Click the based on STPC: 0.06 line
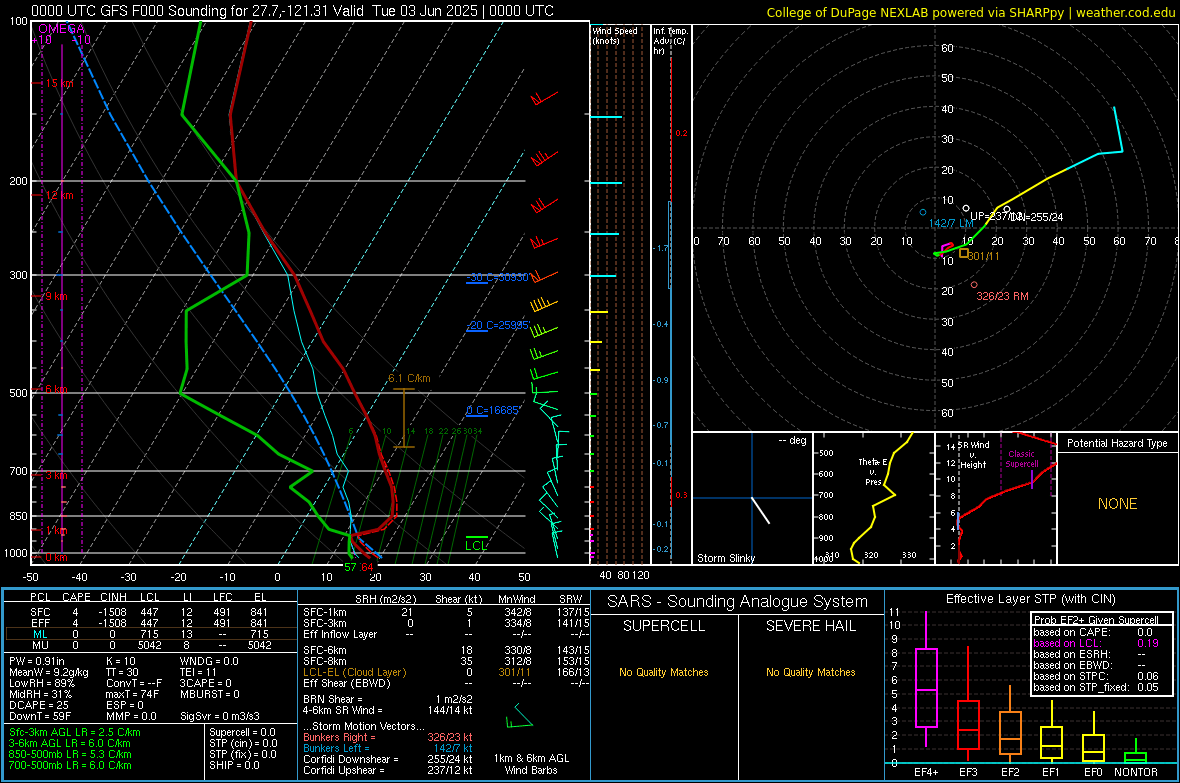The height and width of the screenshot is (783, 1180). click(x=1096, y=677)
